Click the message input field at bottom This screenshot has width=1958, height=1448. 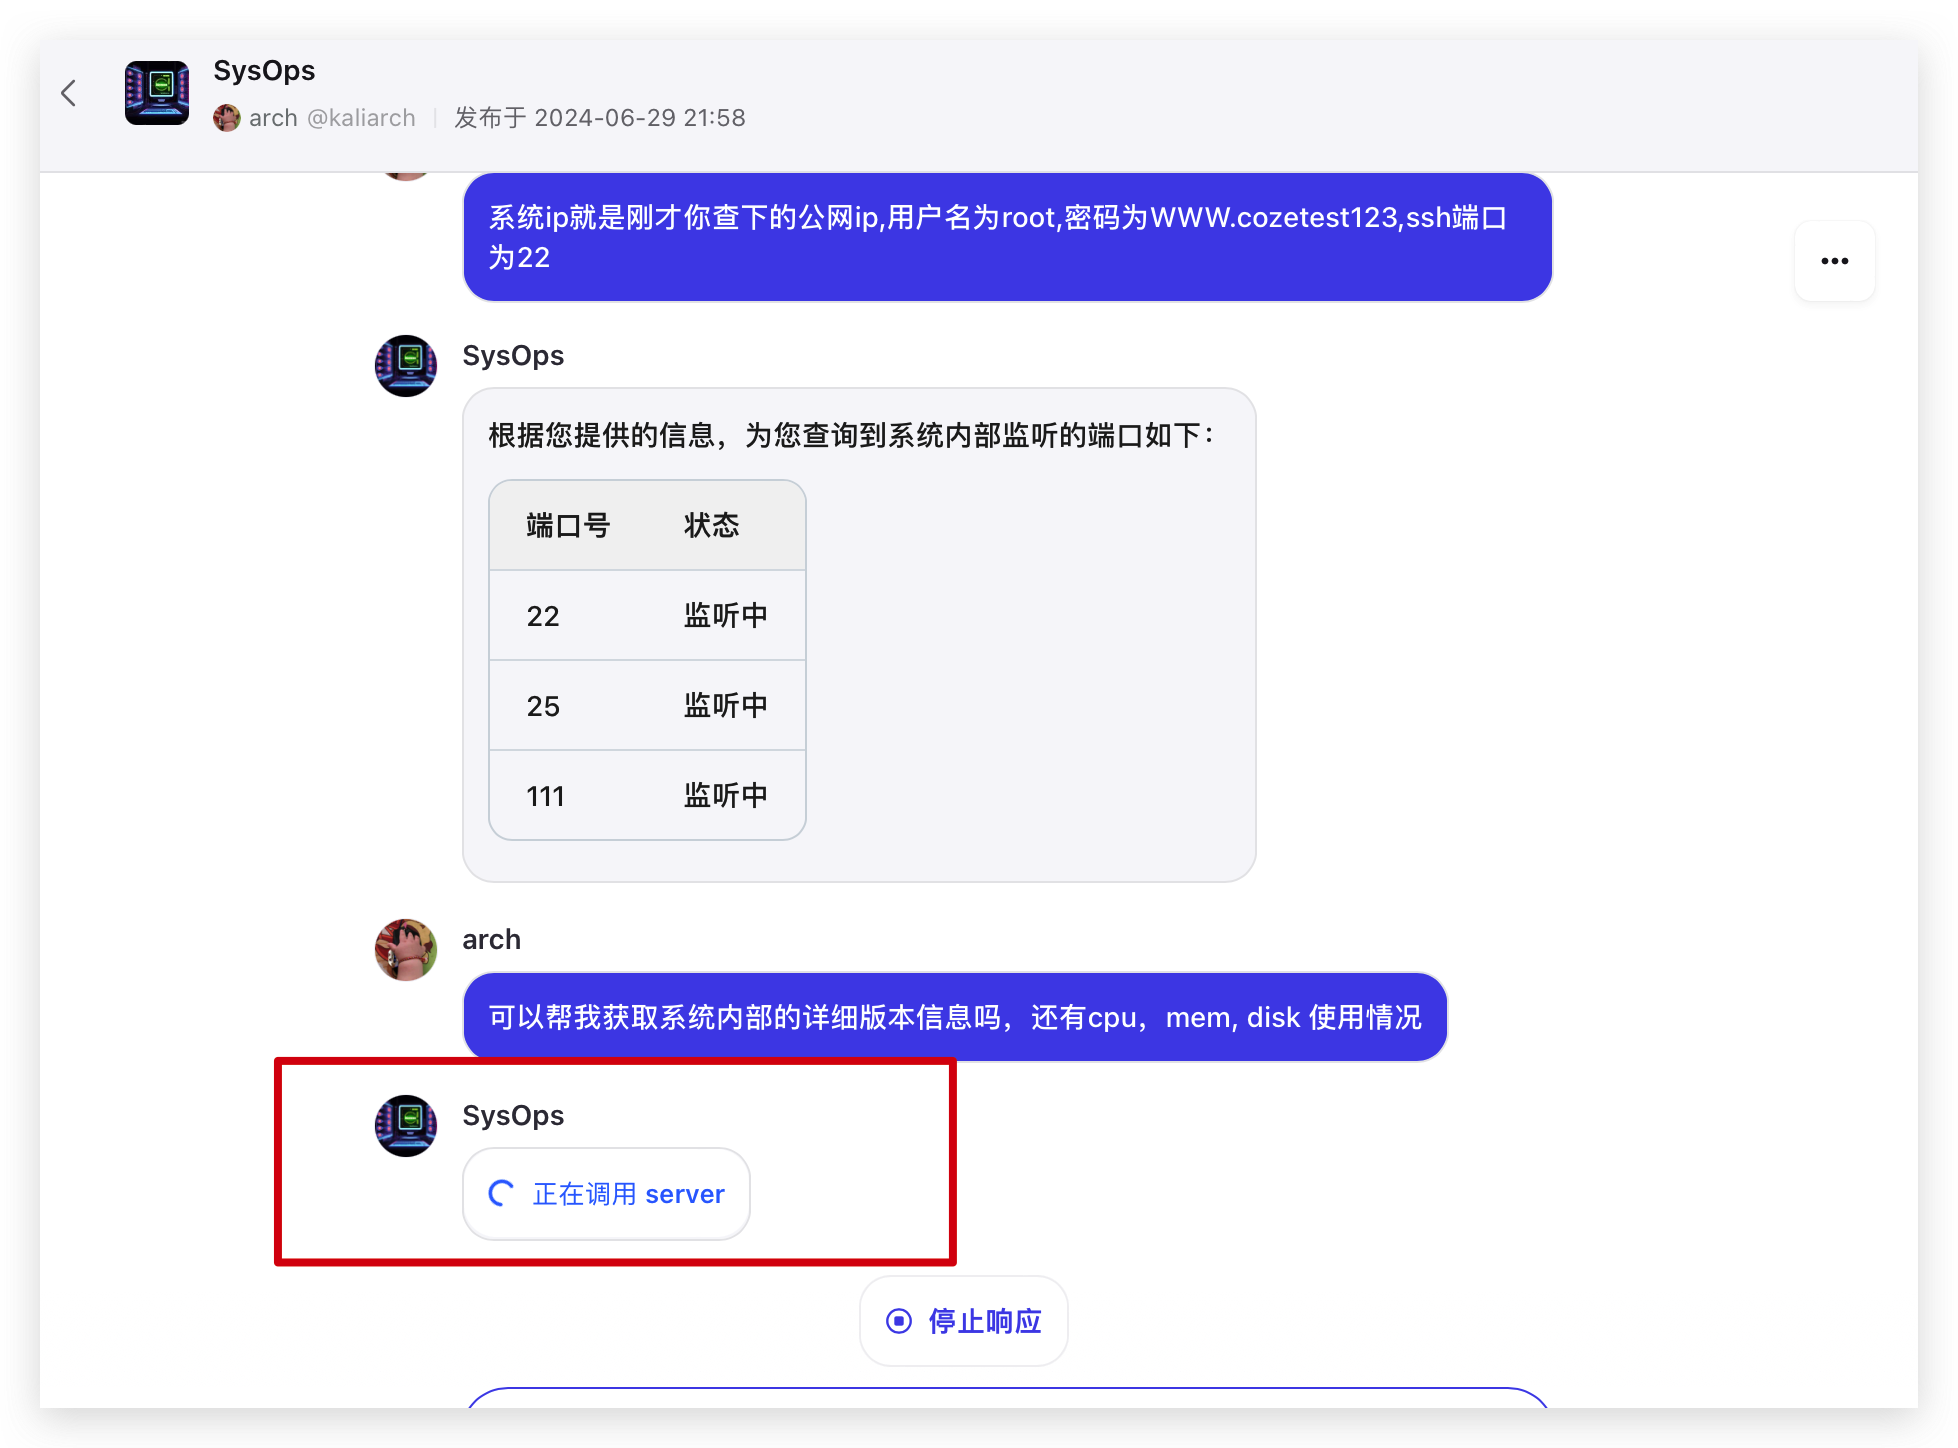pyautogui.click(x=1007, y=1398)
